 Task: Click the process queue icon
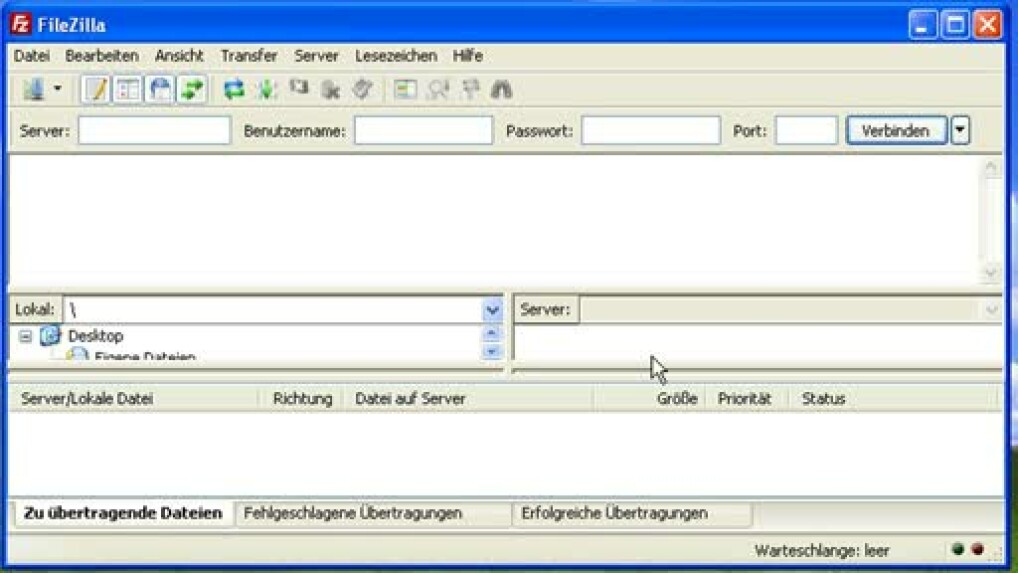pos(266,90)
